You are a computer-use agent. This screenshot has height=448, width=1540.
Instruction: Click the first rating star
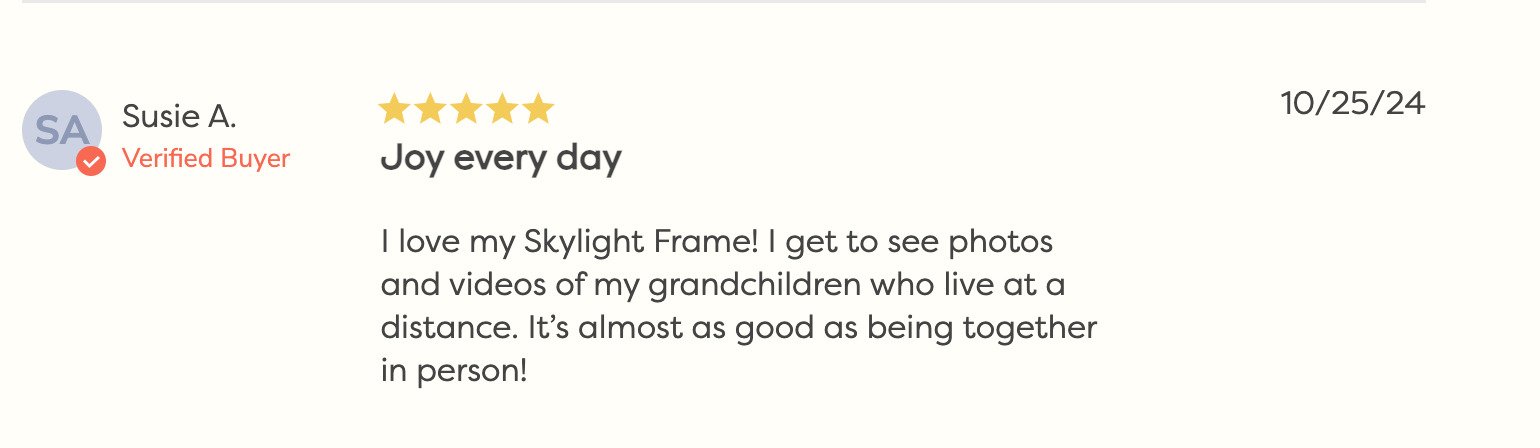[x=394, y=109]
